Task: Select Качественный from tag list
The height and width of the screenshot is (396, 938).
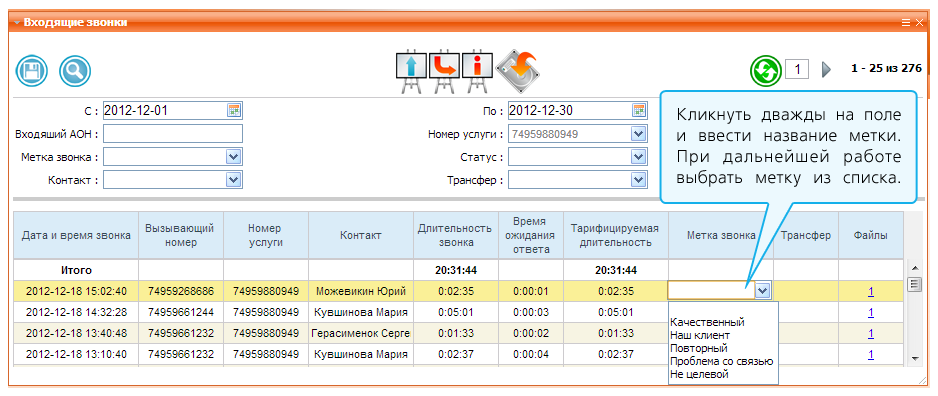Action: [707, 322]
